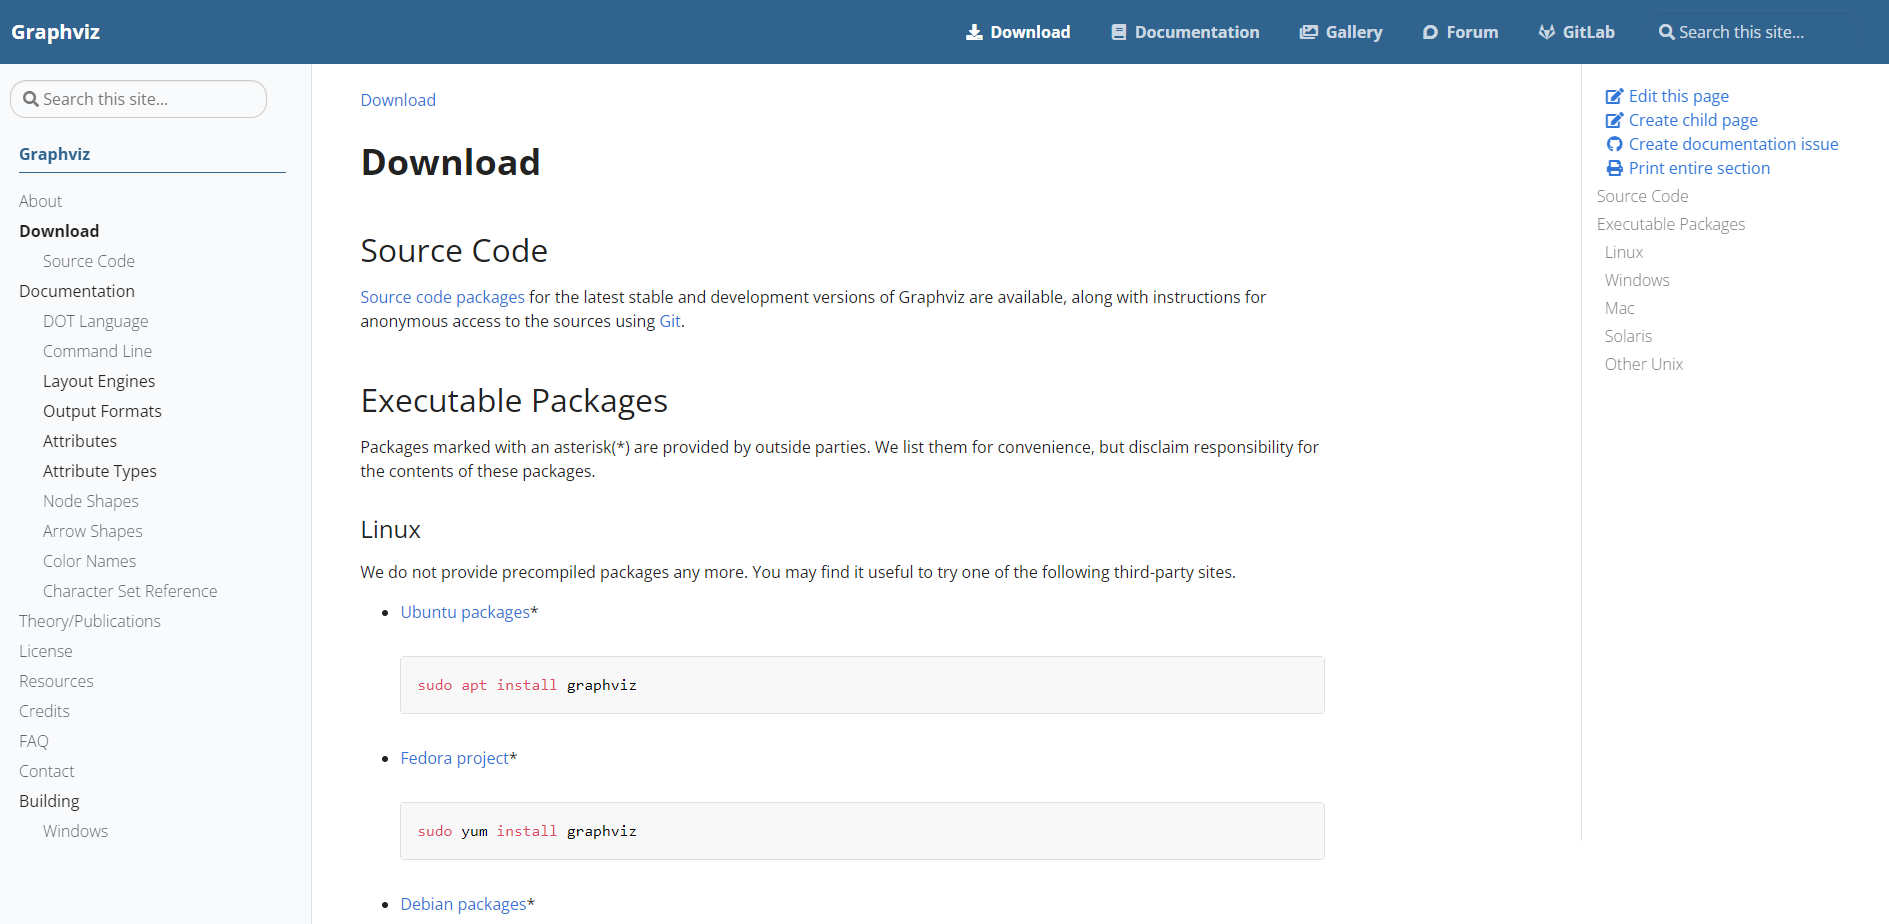This screenshot has height=924, width=1889.
Task: Open the Forum navbar link
Action: pyautogui.click(x=1460, y=32)
